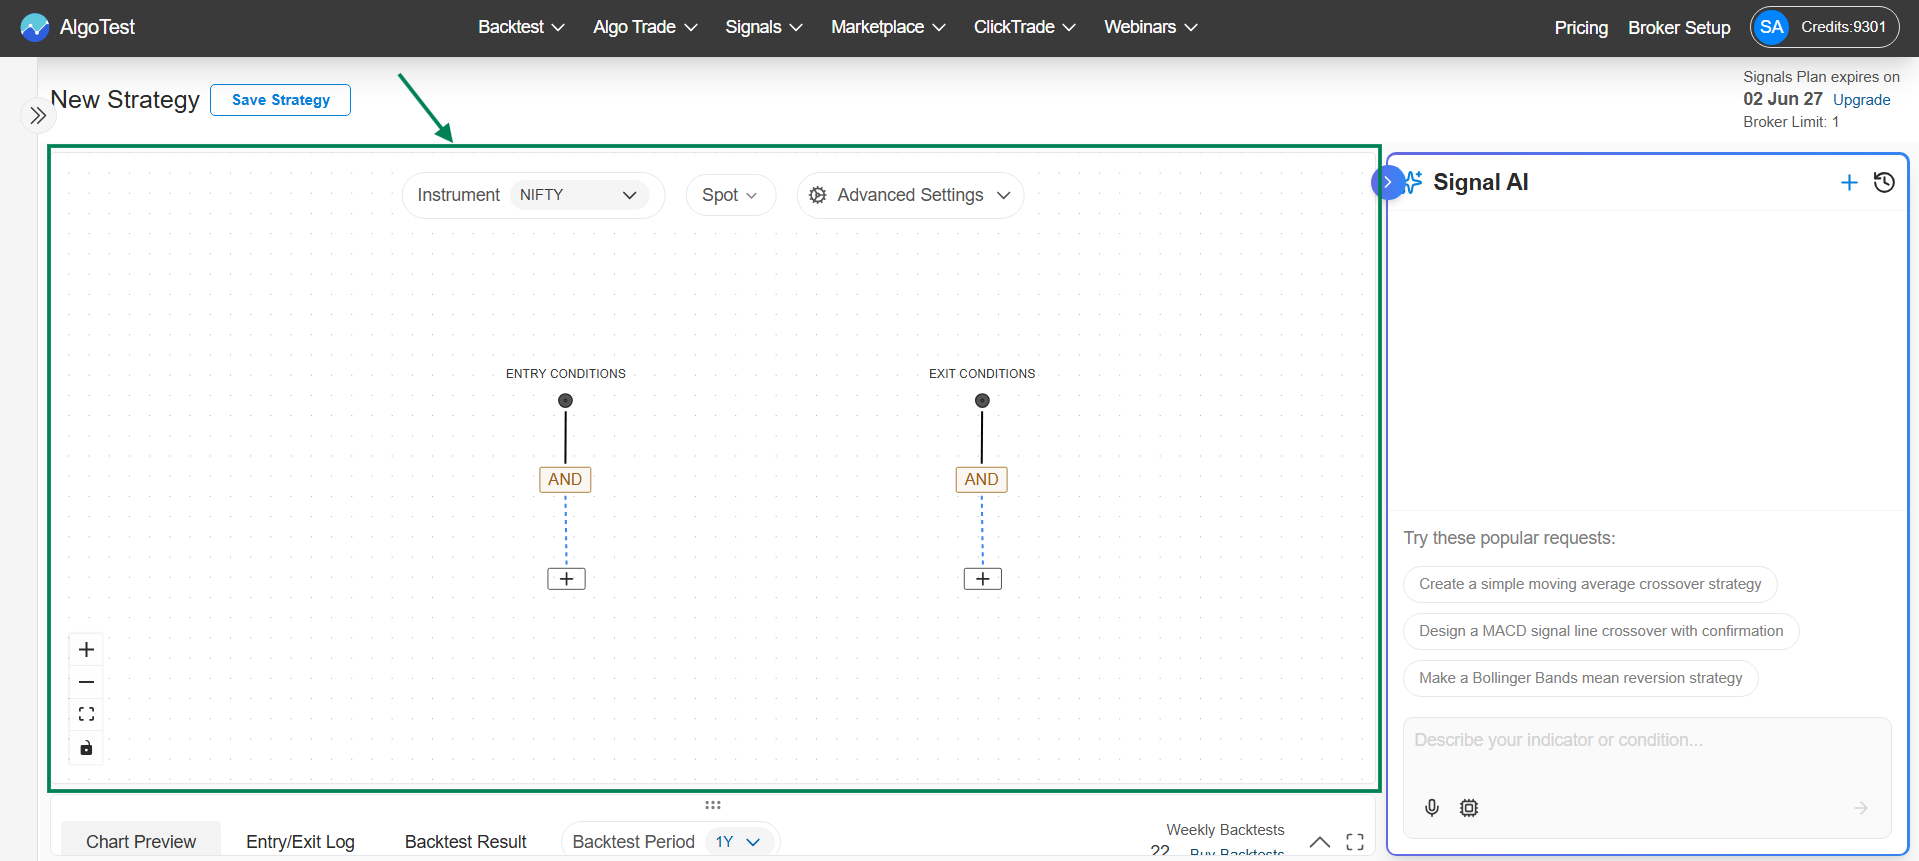The height and width of the screenshot is (861, 1919).
Task: Click the canvas zoom in plus icon
Action: 87,650
